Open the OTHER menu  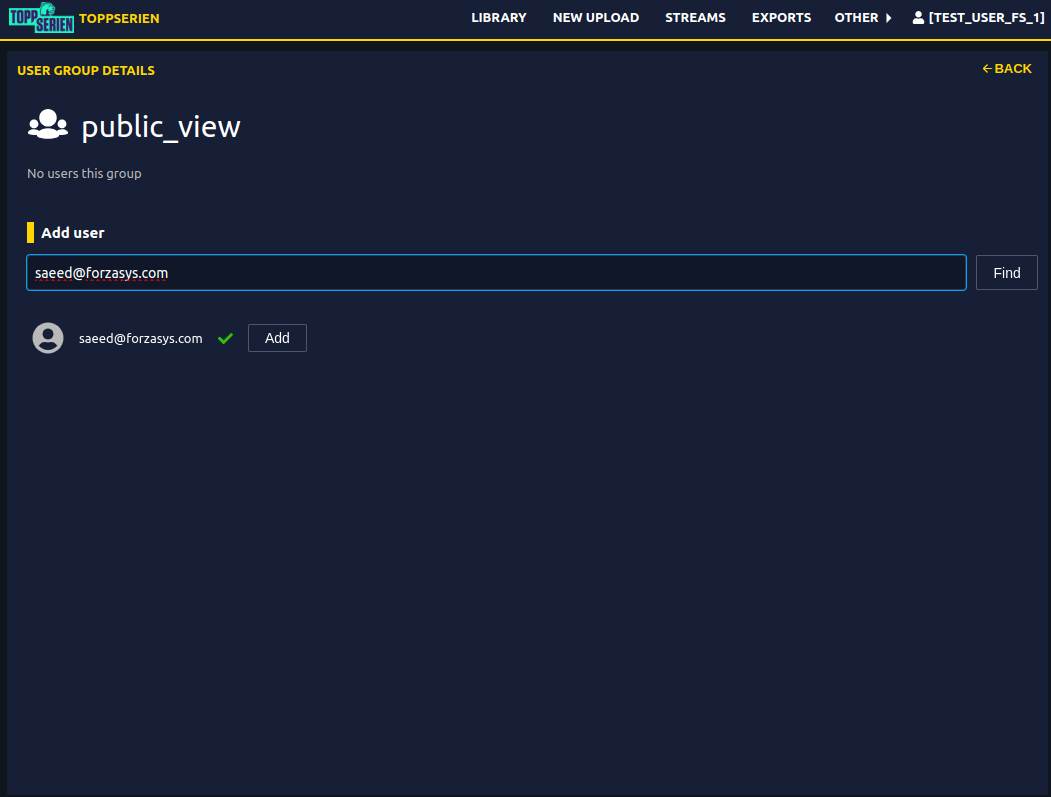pyautogui.click(x=856, y=17)
